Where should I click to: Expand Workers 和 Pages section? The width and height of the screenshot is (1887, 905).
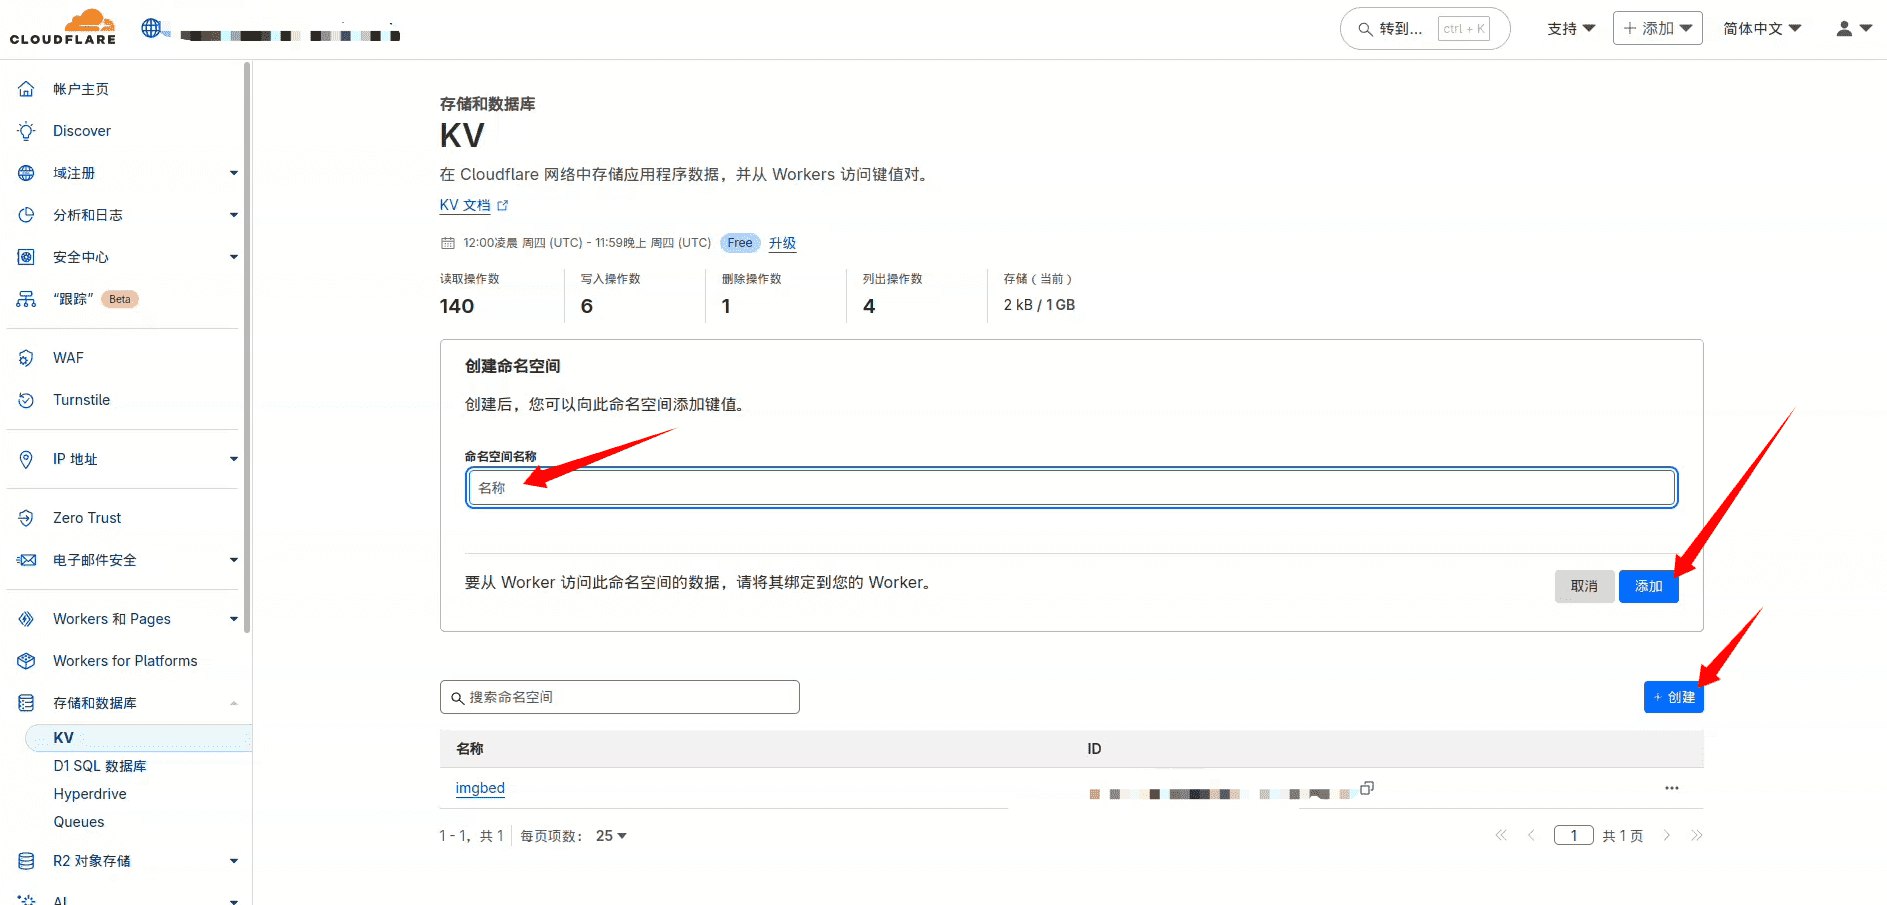tap(234, 619)
